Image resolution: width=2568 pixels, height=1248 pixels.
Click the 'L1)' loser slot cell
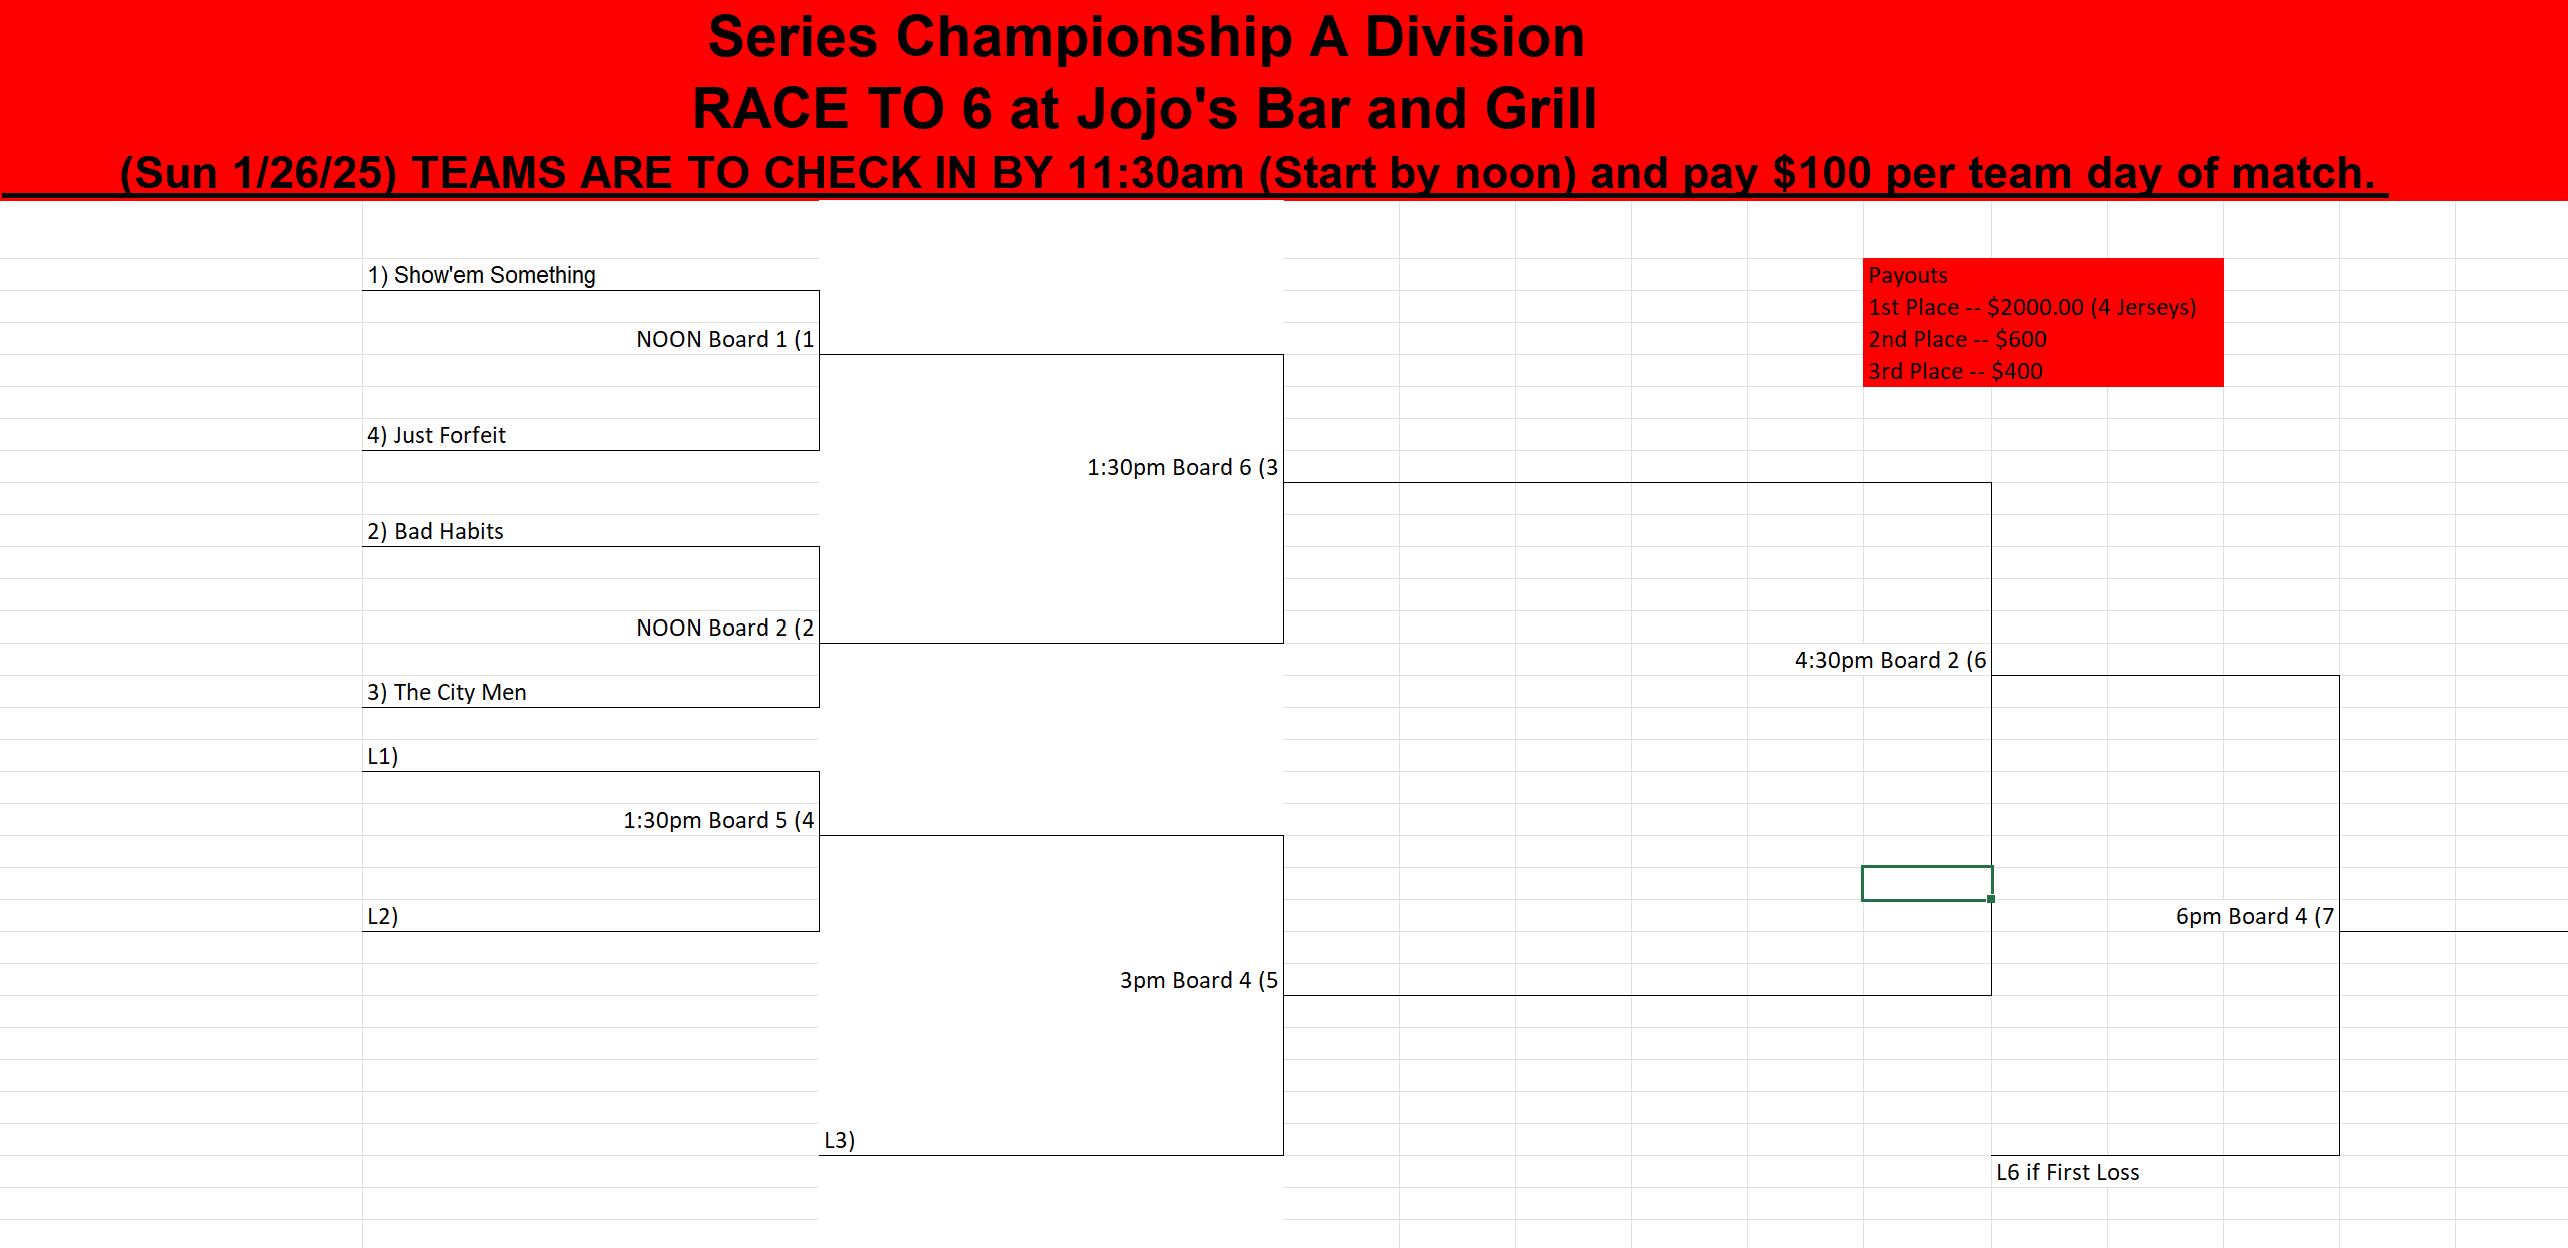(590, 756)
